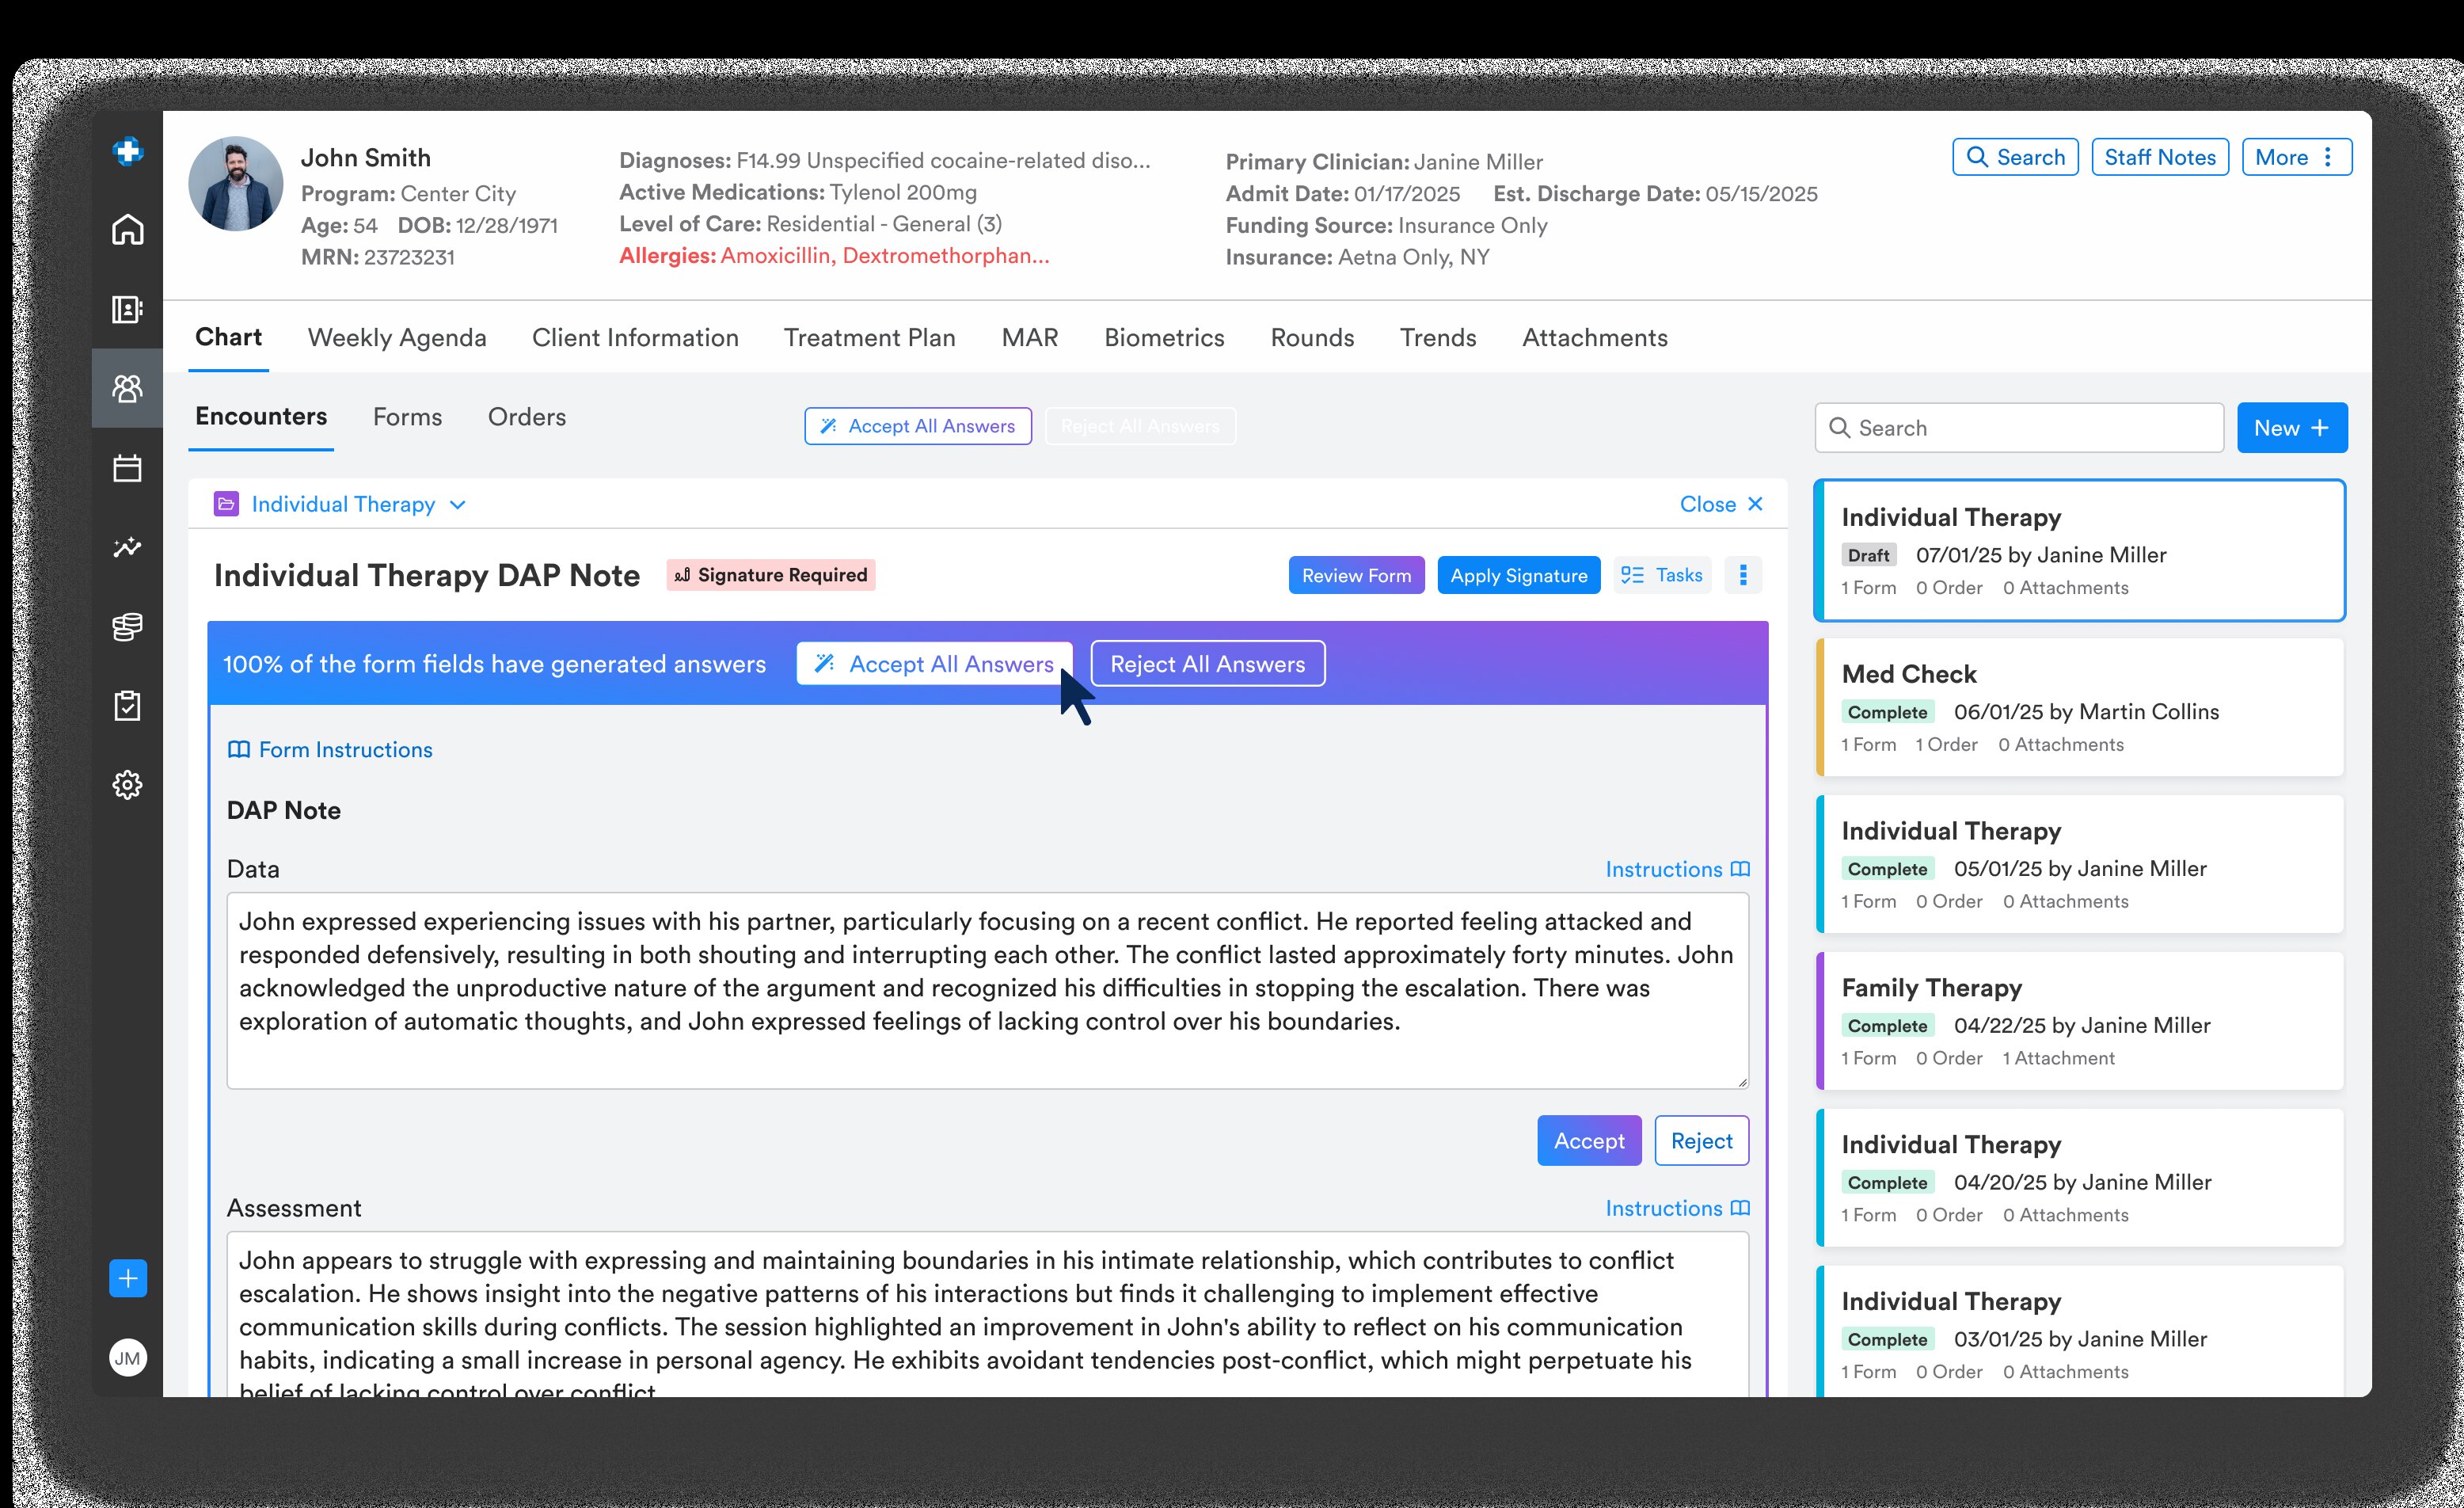
Task: Click the blue plus quick-add icon
Action: click(128, 1278)
